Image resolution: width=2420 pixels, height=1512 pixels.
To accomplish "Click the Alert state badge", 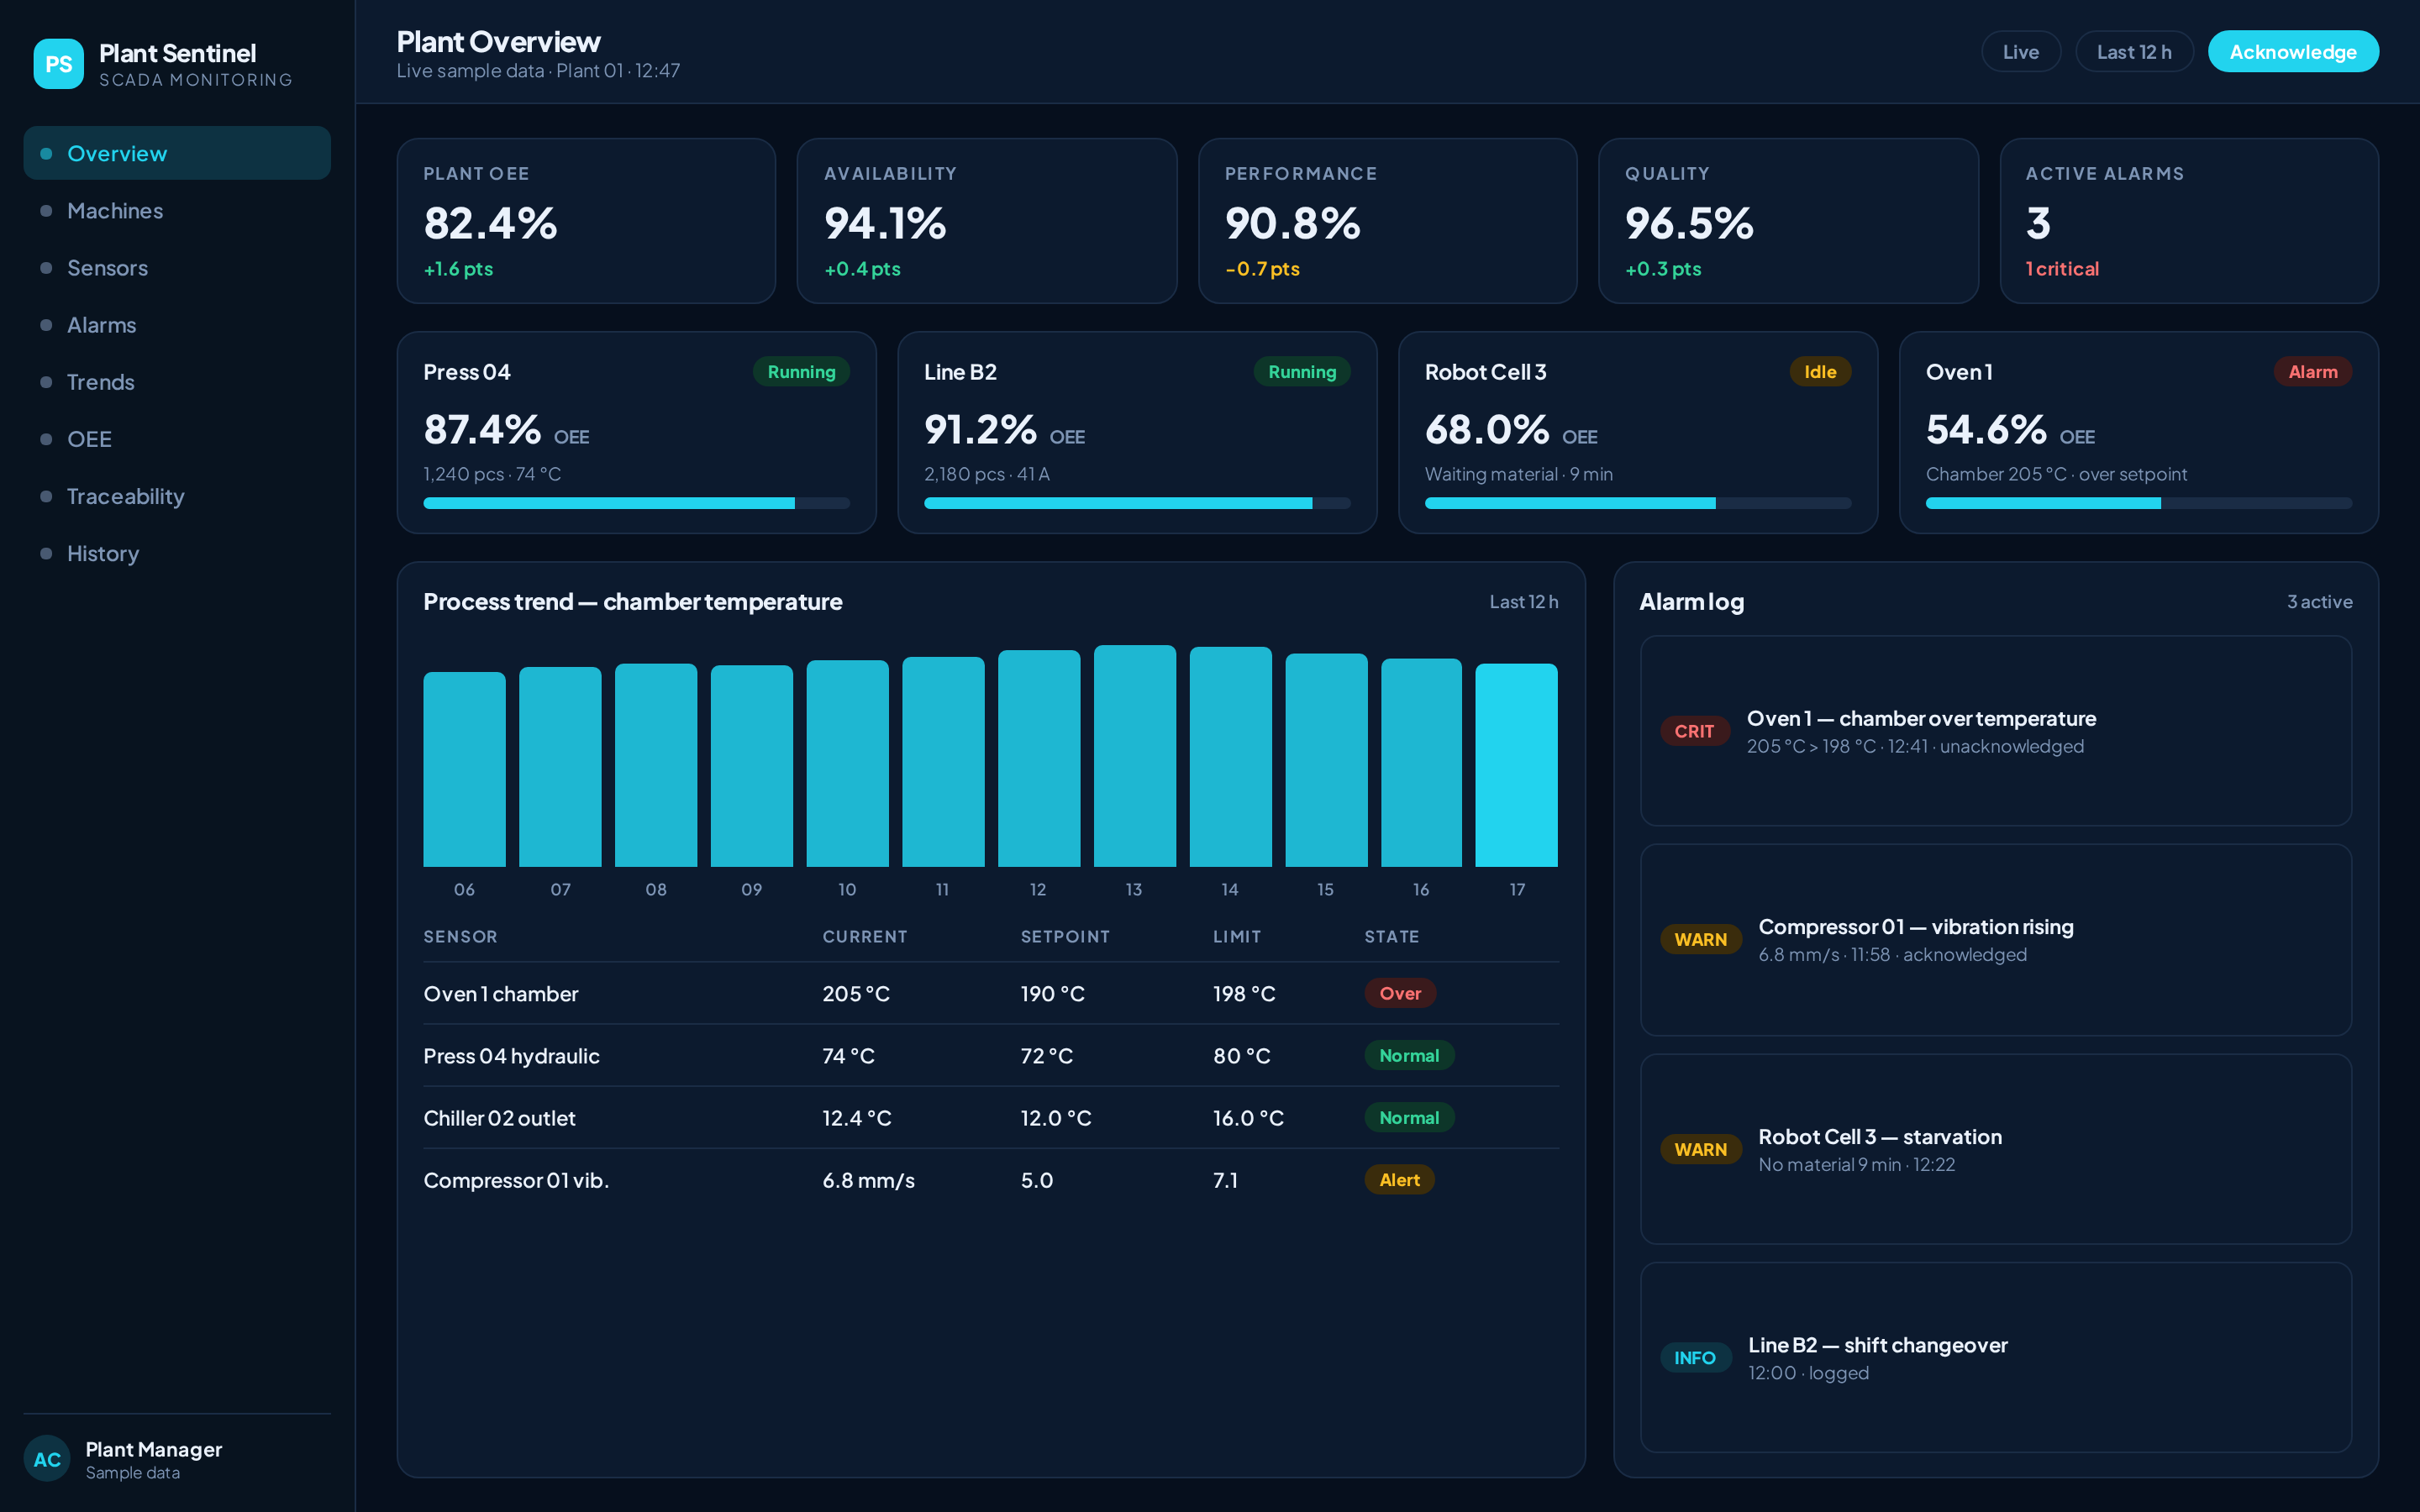I will (x=1399, y=1180).
